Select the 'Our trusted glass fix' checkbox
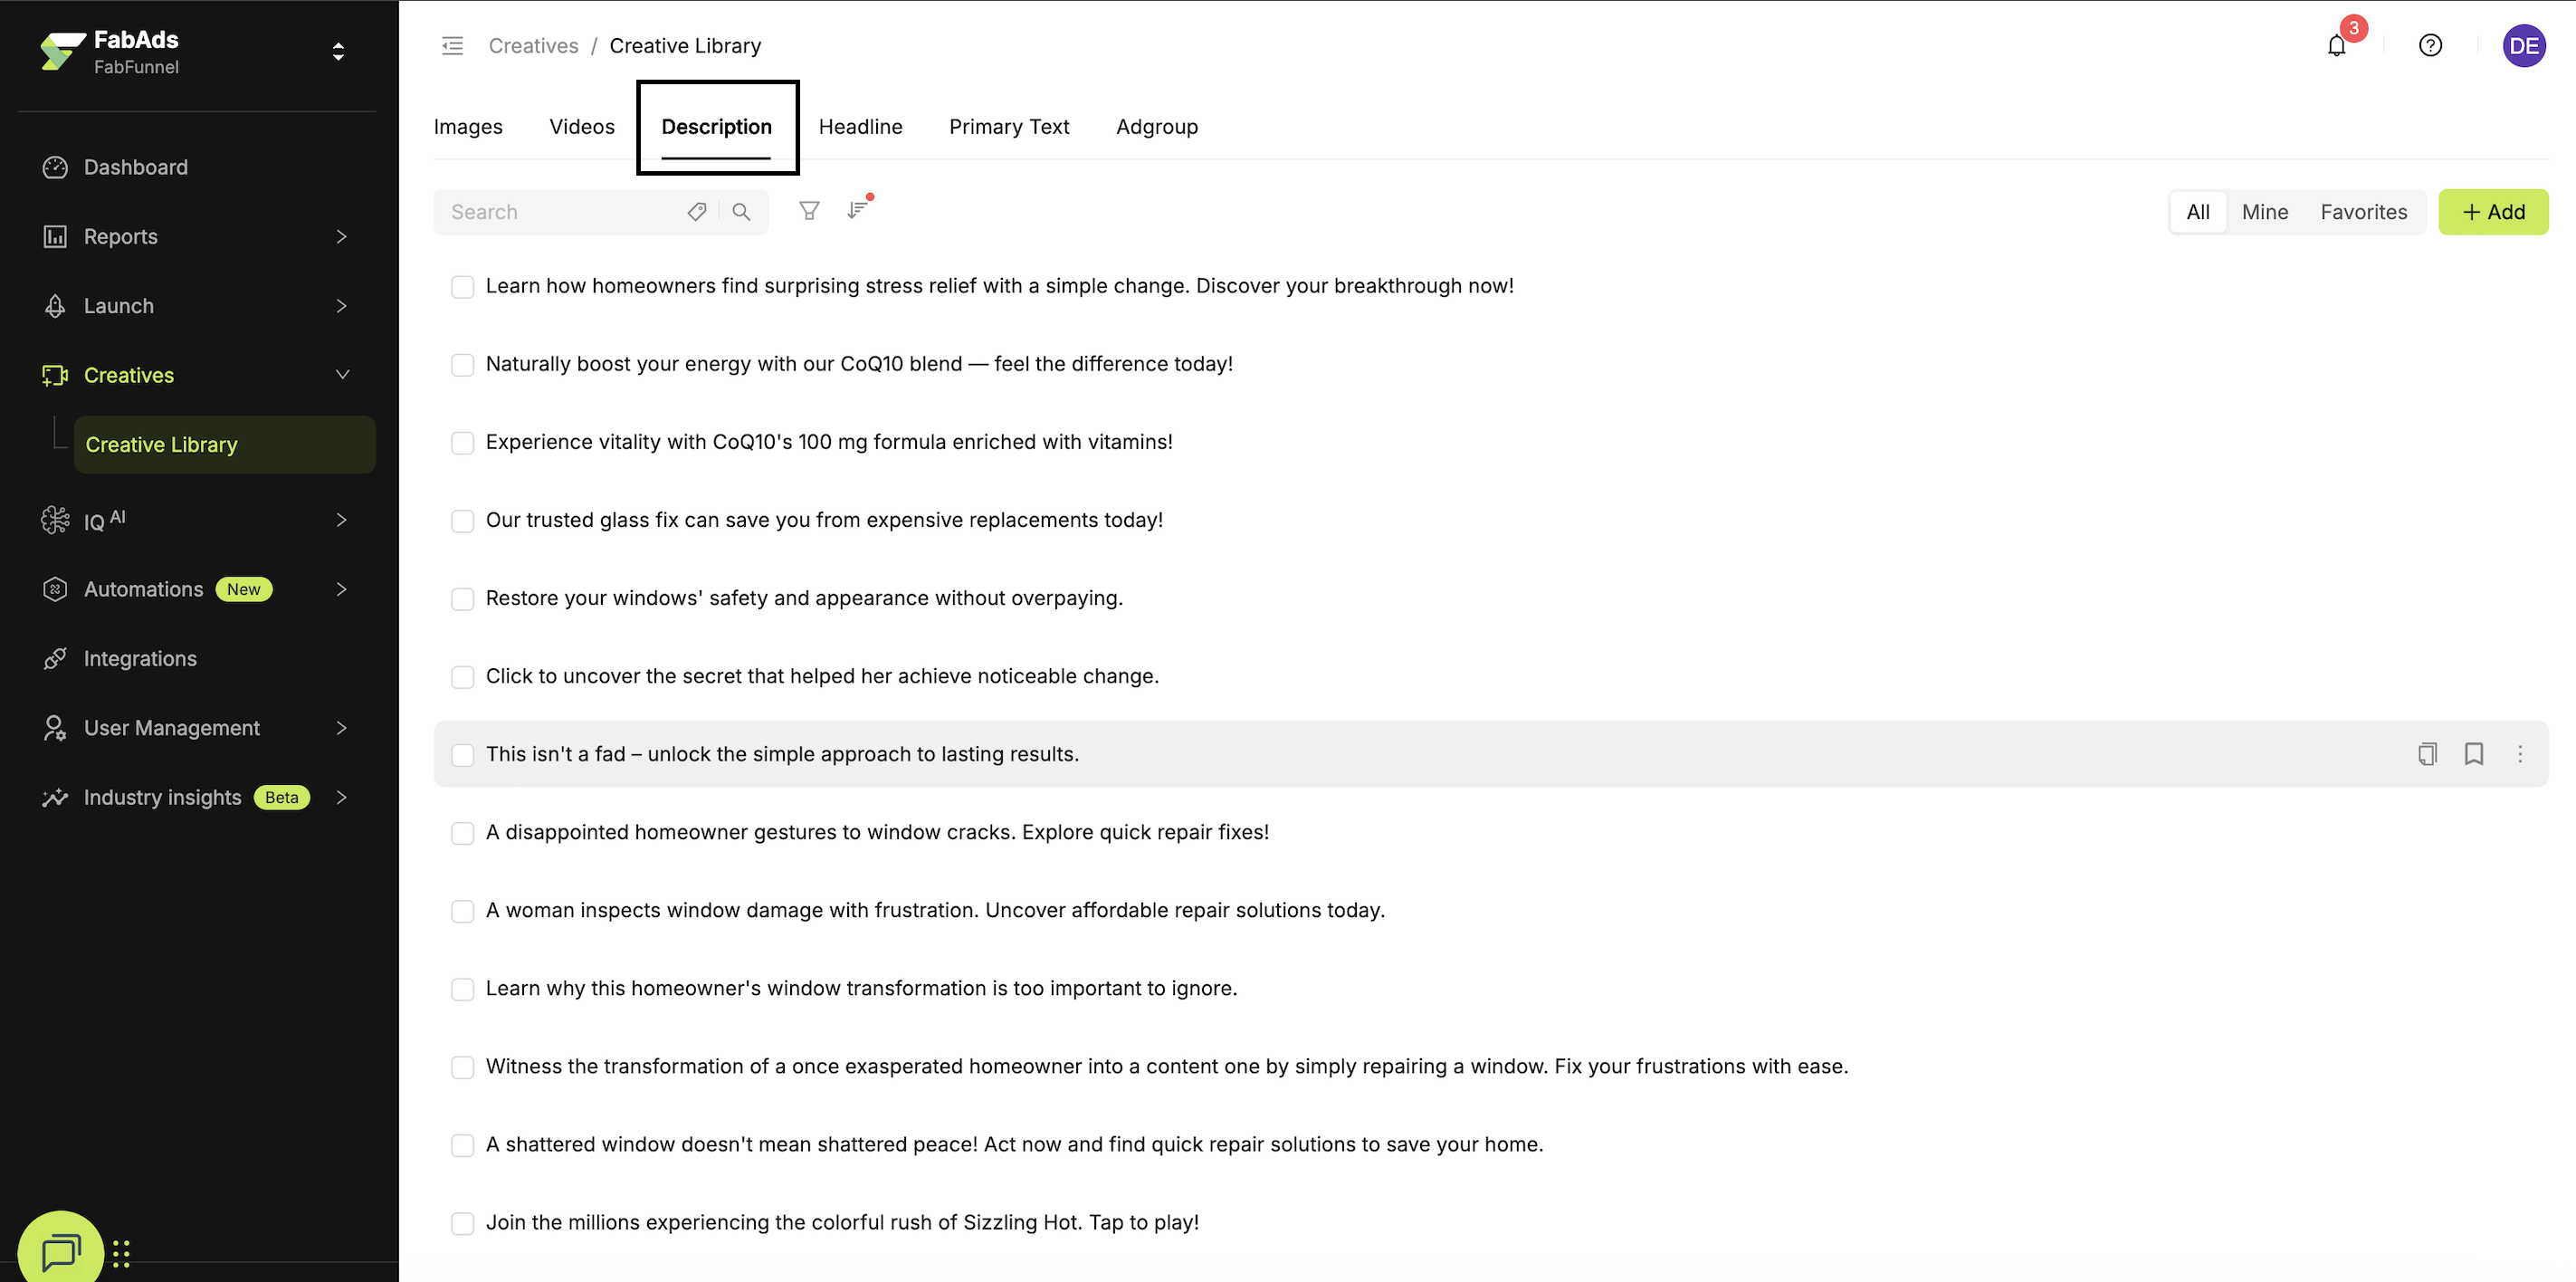 tap(462, 521)
